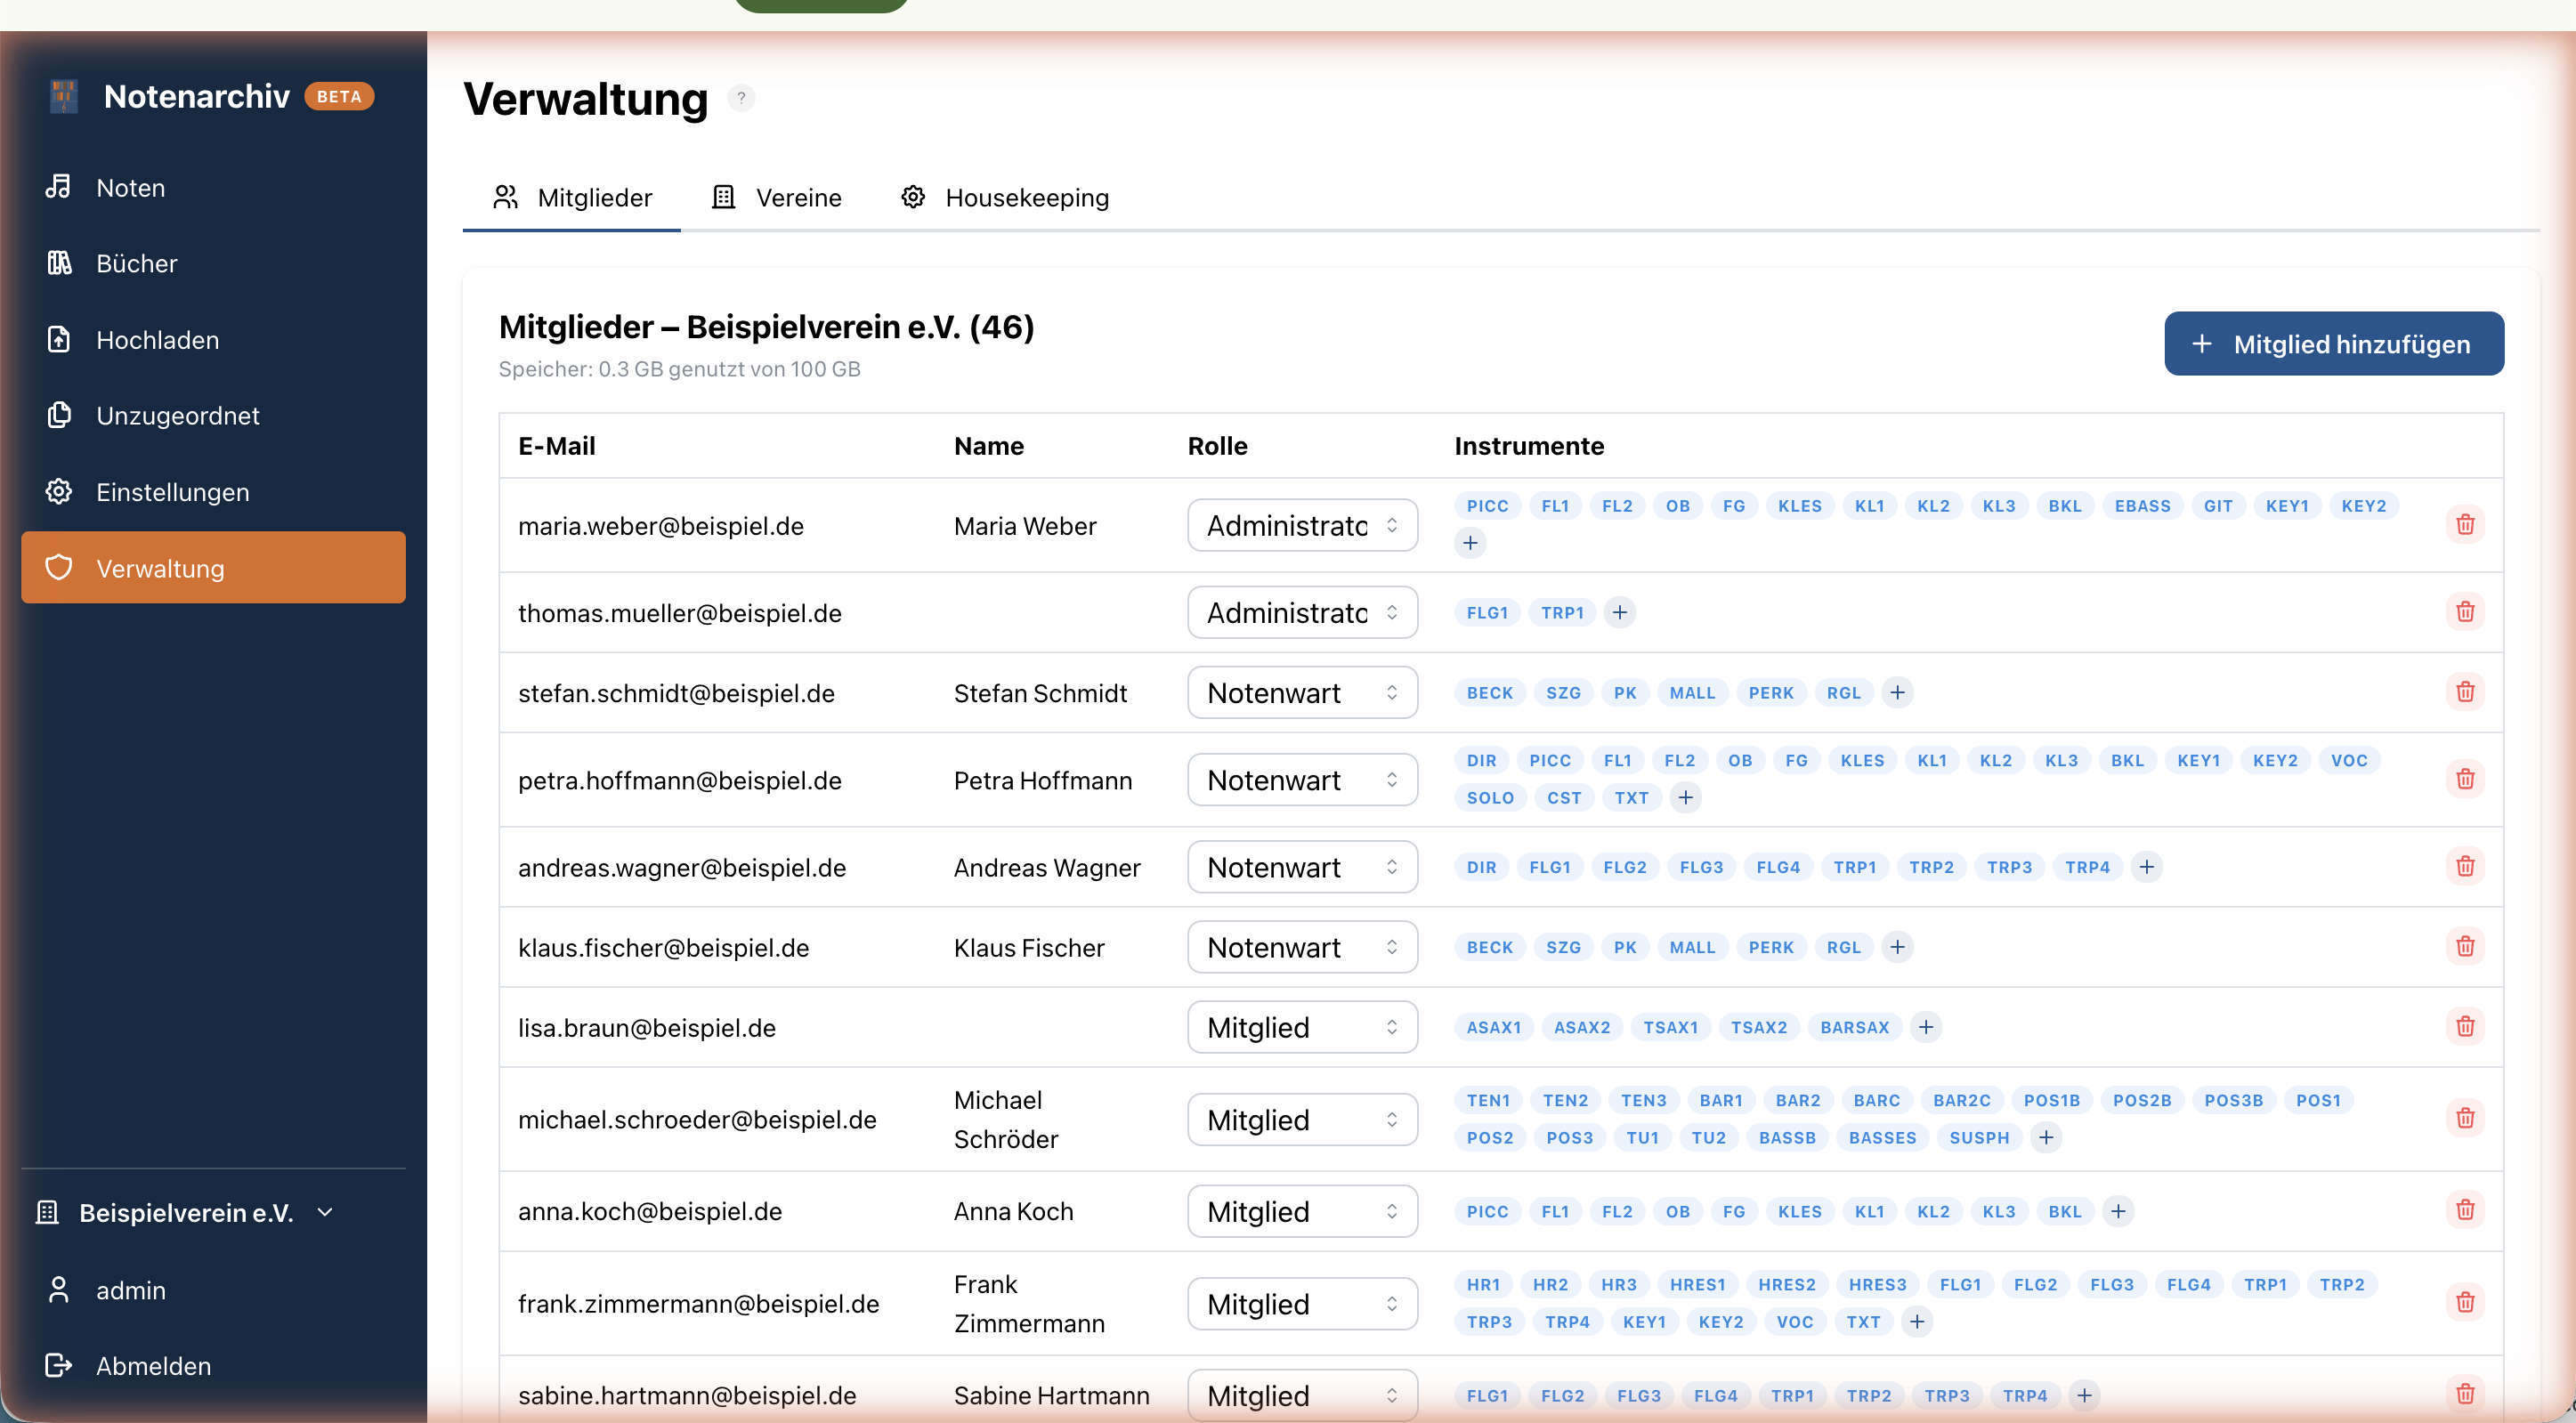This screenshot has height=1423, width=2576.
Task: Click the admin user icon
Action: [58, 1290]
